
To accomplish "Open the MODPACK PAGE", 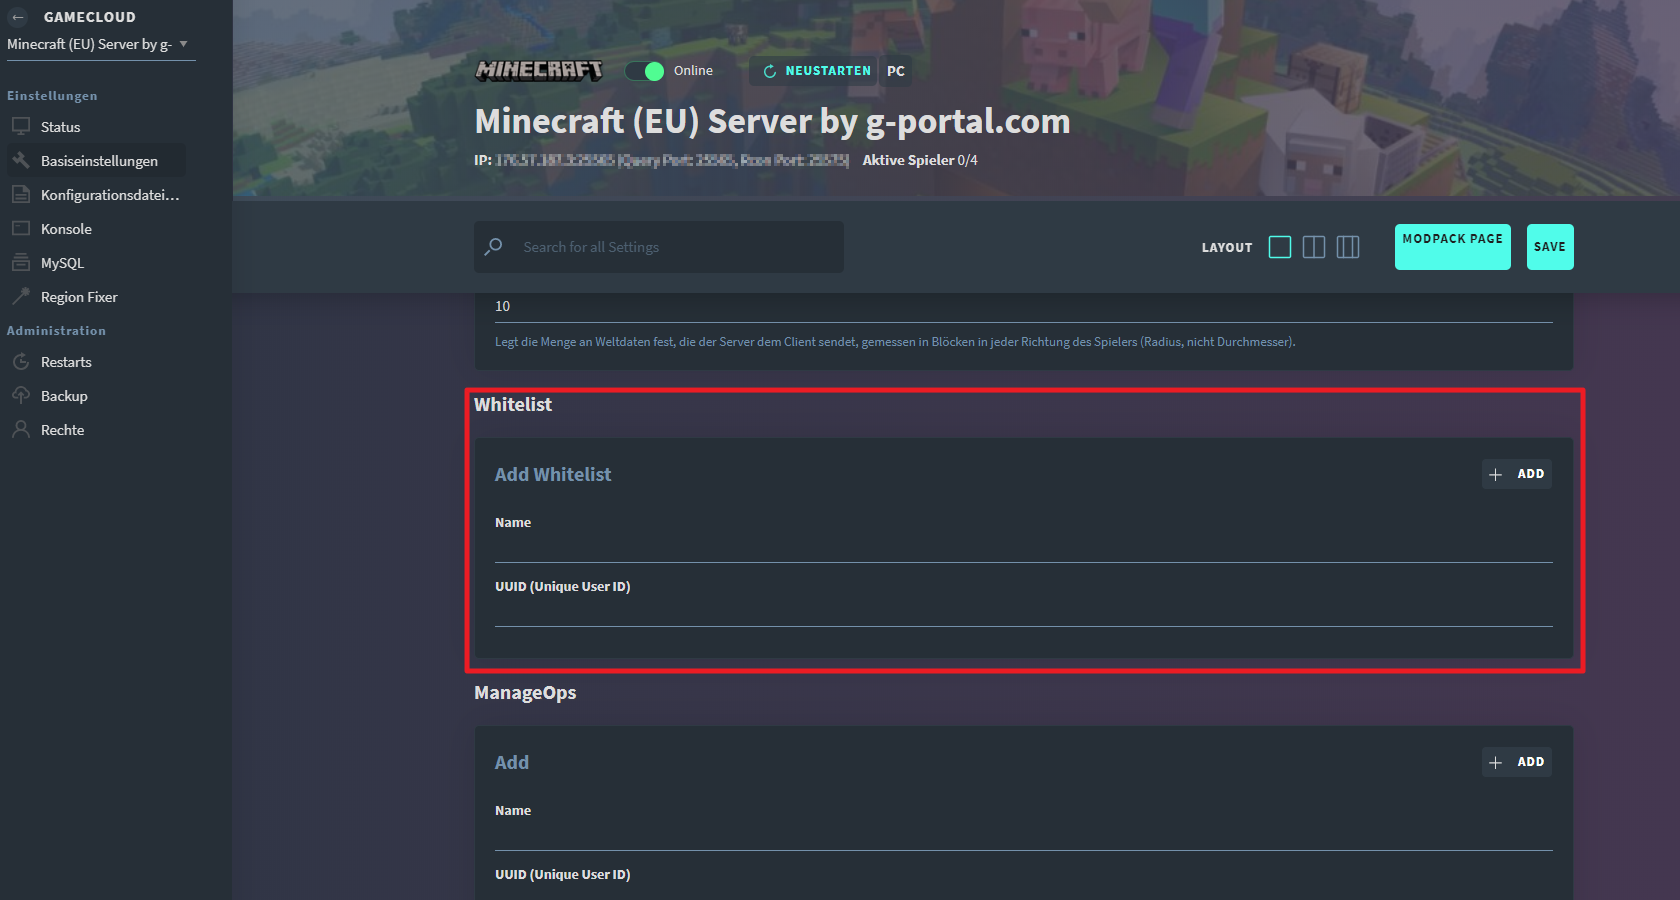I will [x=1452, y=247].
